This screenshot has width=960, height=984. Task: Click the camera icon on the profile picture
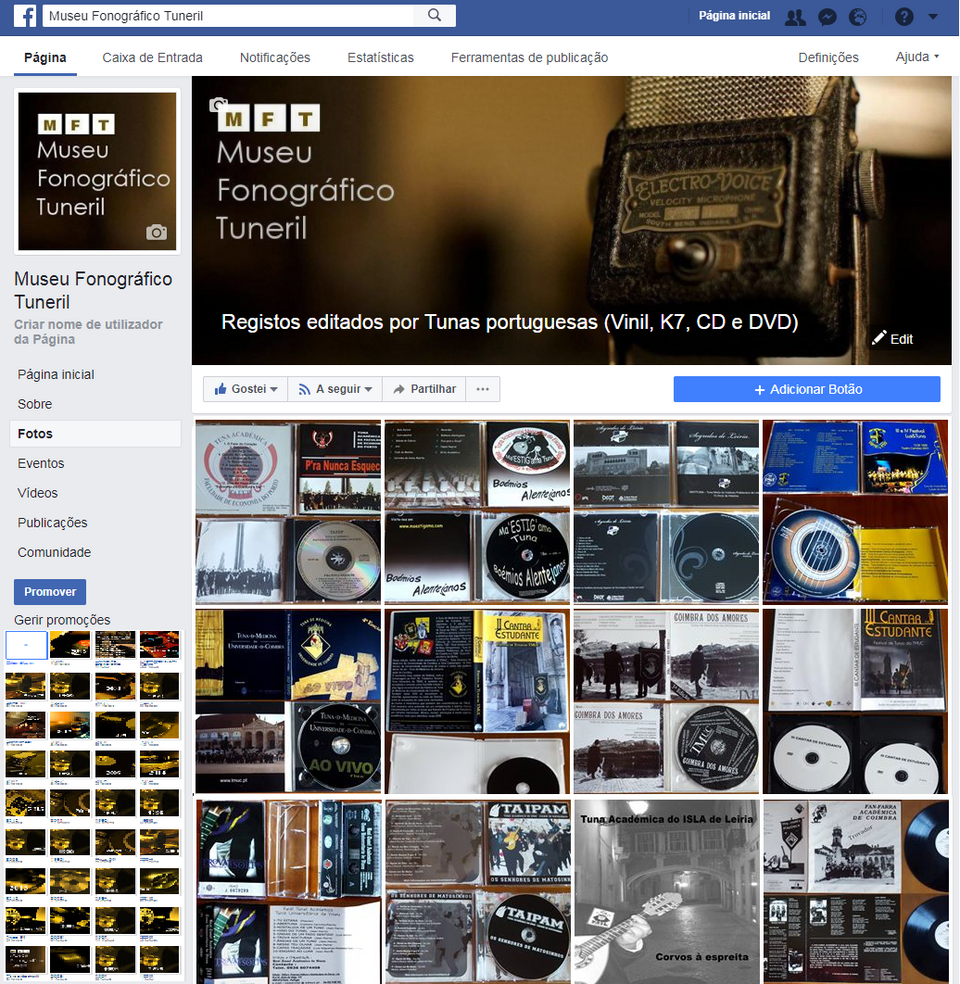pos(156,232)
